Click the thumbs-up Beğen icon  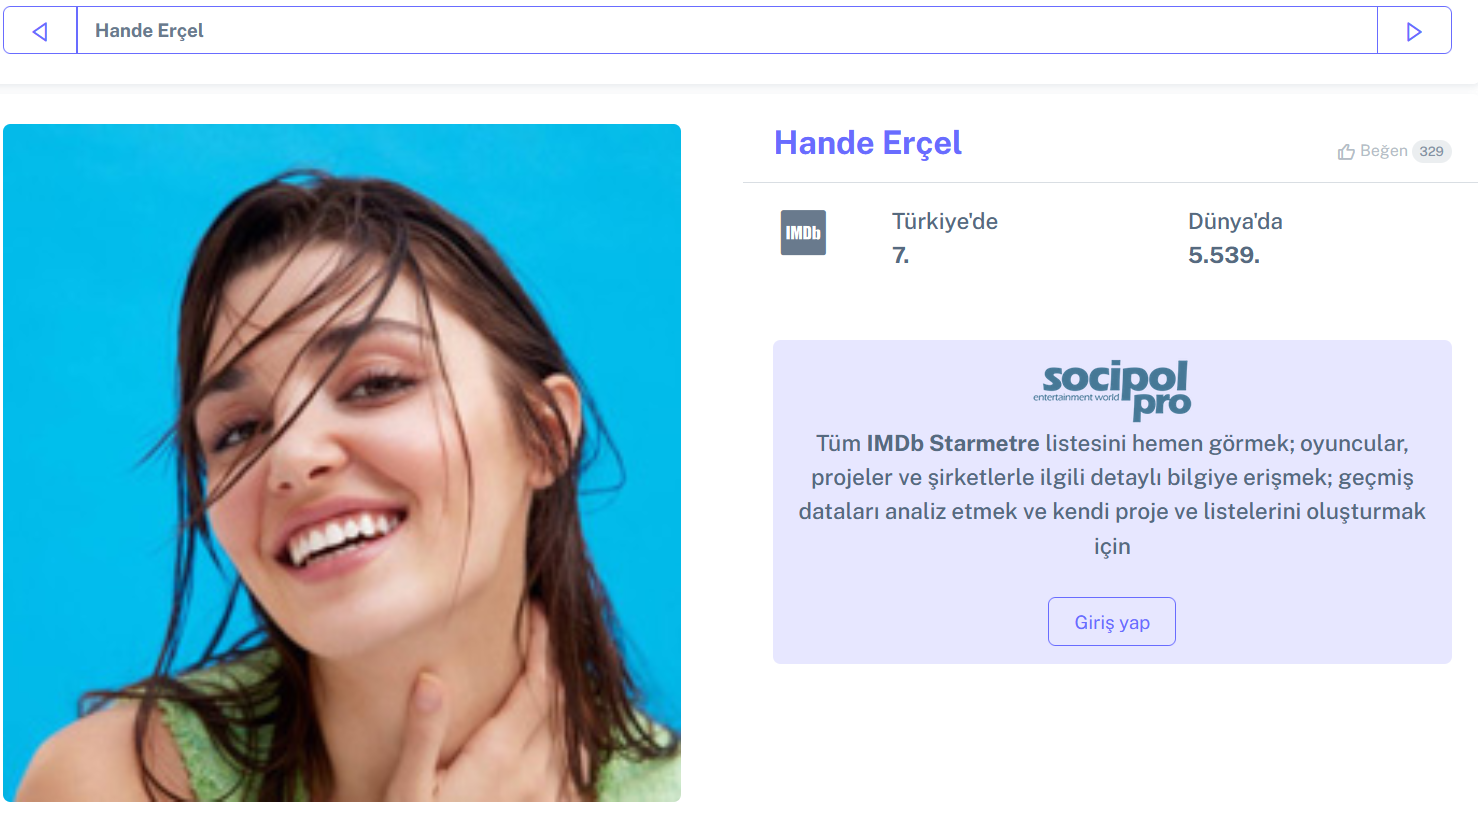pyautogui.click(x=1346, y=152)
